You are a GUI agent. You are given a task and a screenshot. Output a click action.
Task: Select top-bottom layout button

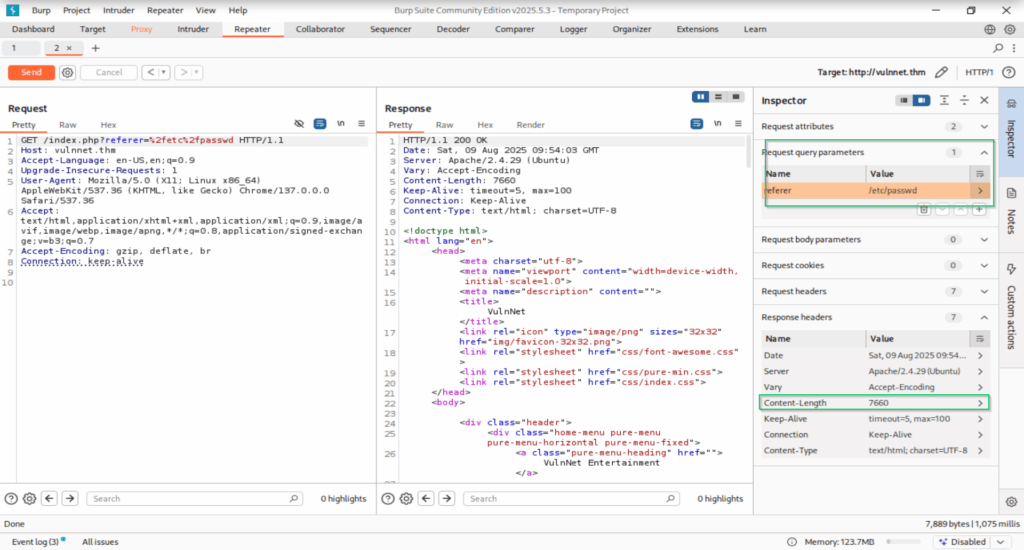[x=718, y=97]
